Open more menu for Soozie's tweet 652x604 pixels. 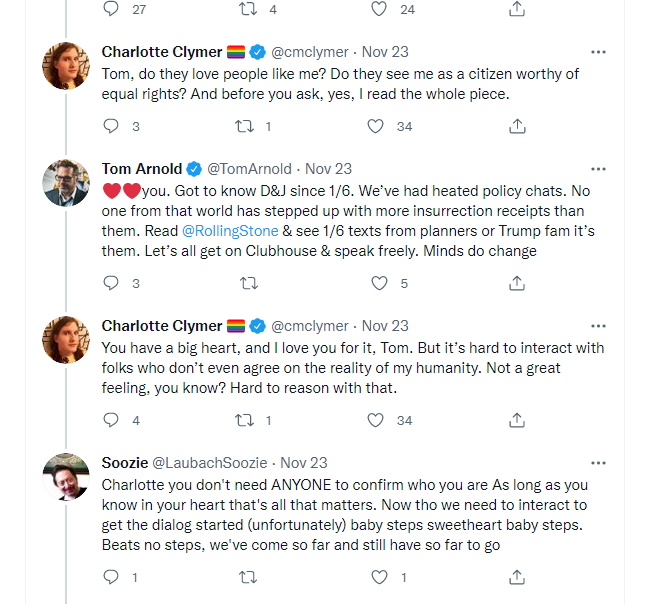598,463
